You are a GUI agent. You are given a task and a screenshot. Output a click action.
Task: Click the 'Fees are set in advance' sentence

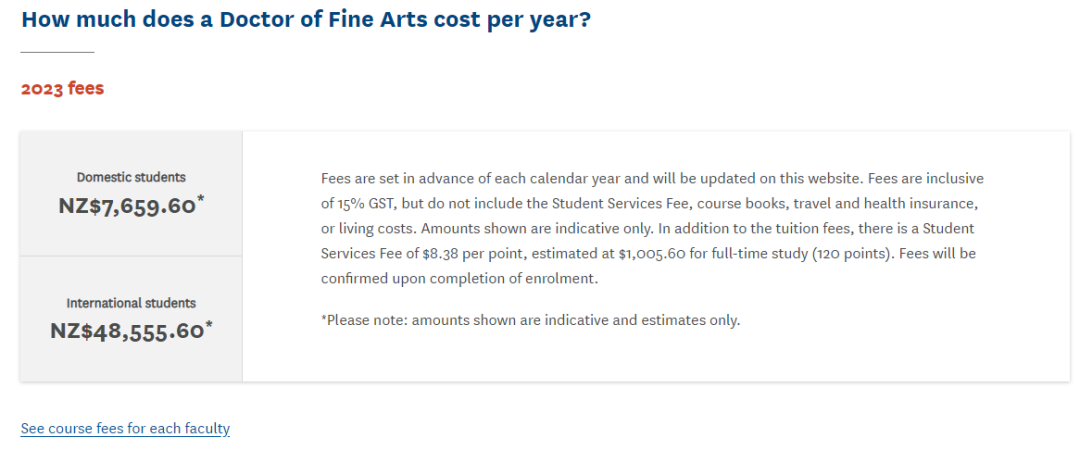(x=591, y=179)
